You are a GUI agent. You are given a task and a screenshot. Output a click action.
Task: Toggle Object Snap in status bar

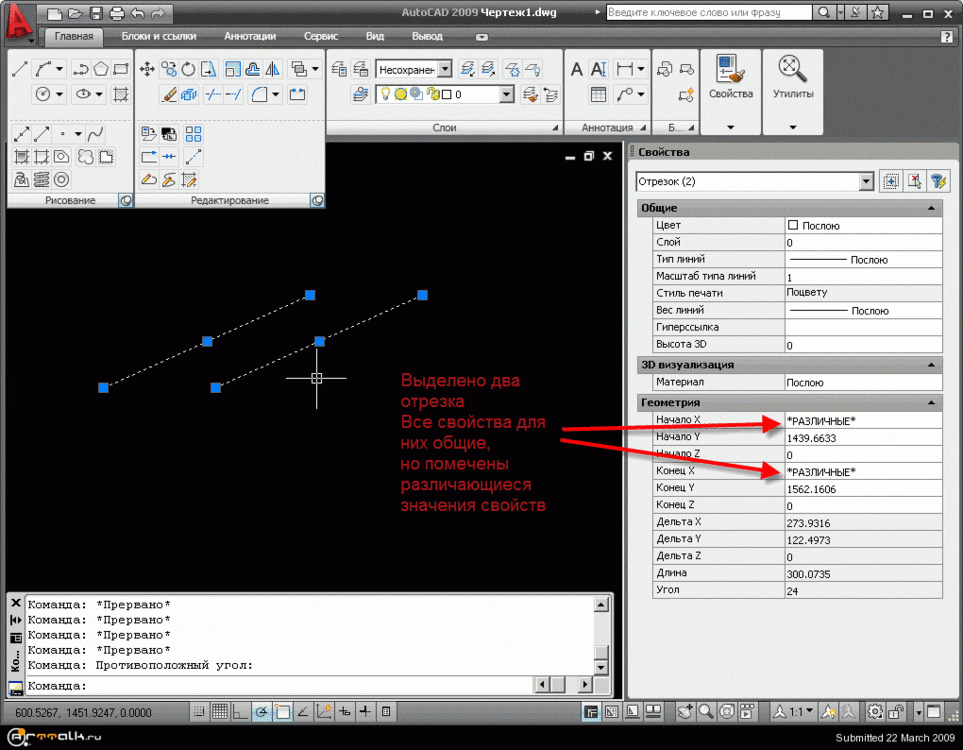pos(282,712)
